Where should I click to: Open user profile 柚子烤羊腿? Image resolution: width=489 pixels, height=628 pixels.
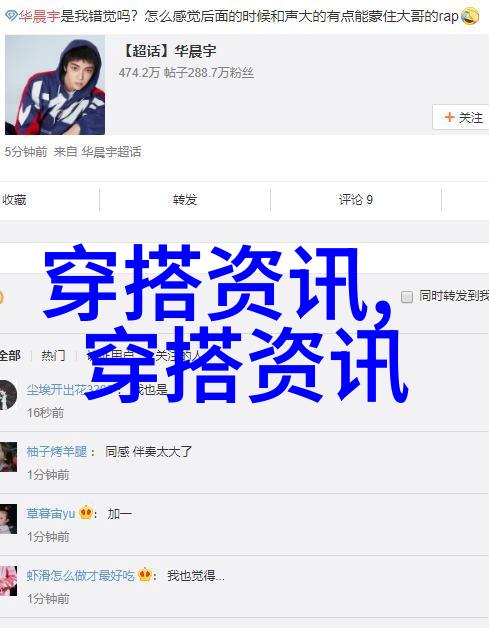coord(56,451)
